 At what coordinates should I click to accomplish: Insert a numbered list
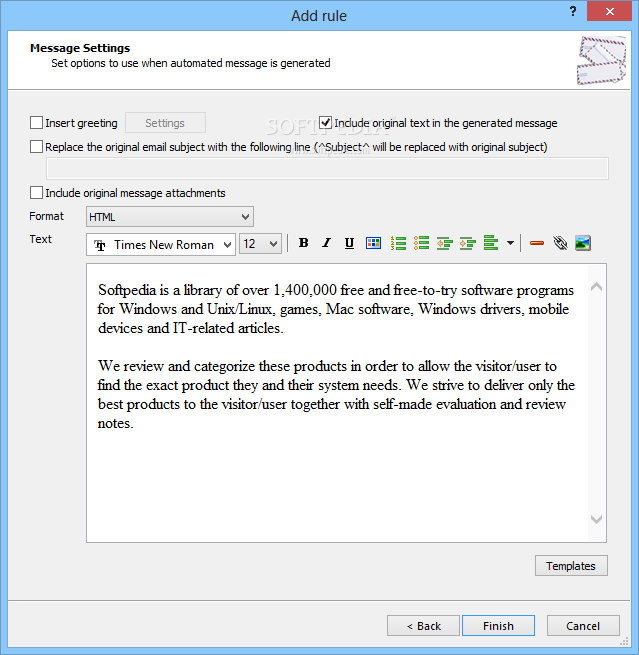[398, 243]
